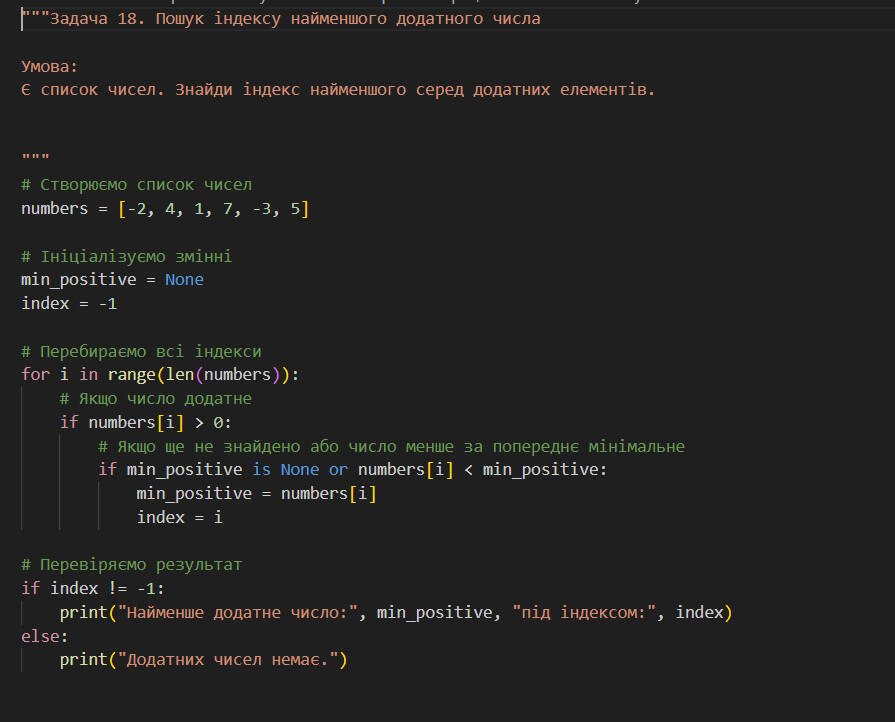Click the line 'index = i'
895x722 pixels.
click(x=179, y=518)
